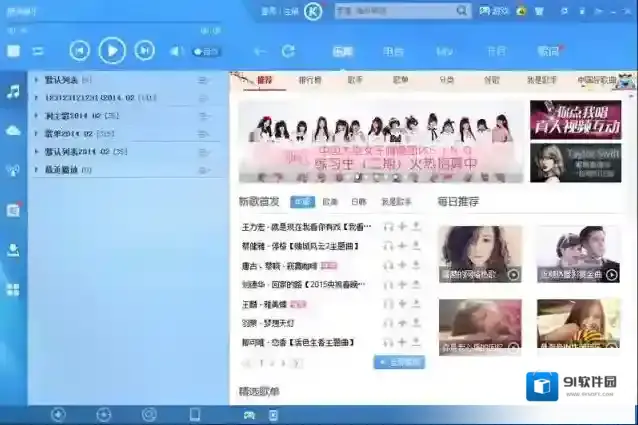Viewport: 638px width, 425px height.
Task: Switch to the 排行榜 tab
Action: 310,79
